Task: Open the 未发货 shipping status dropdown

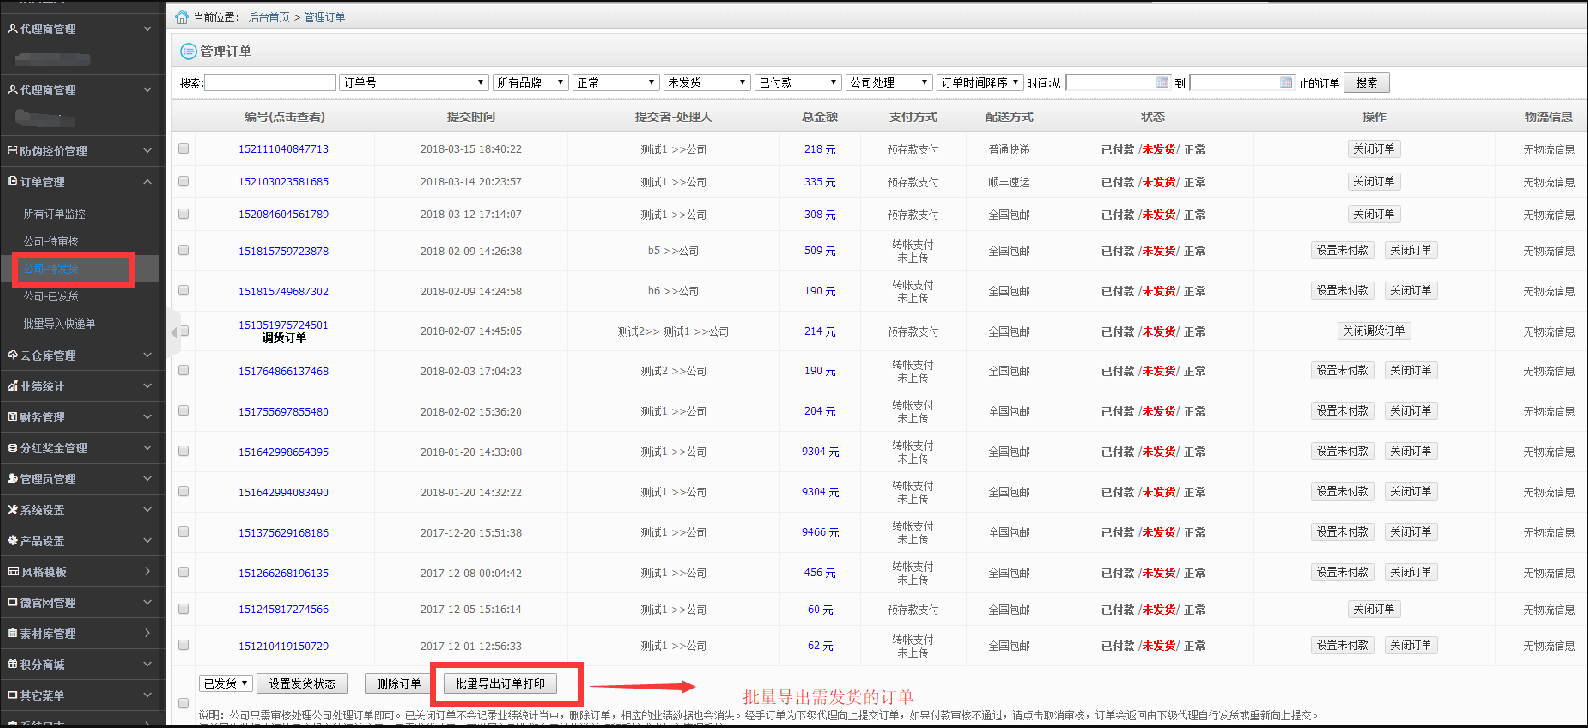Action: point(707,83)
